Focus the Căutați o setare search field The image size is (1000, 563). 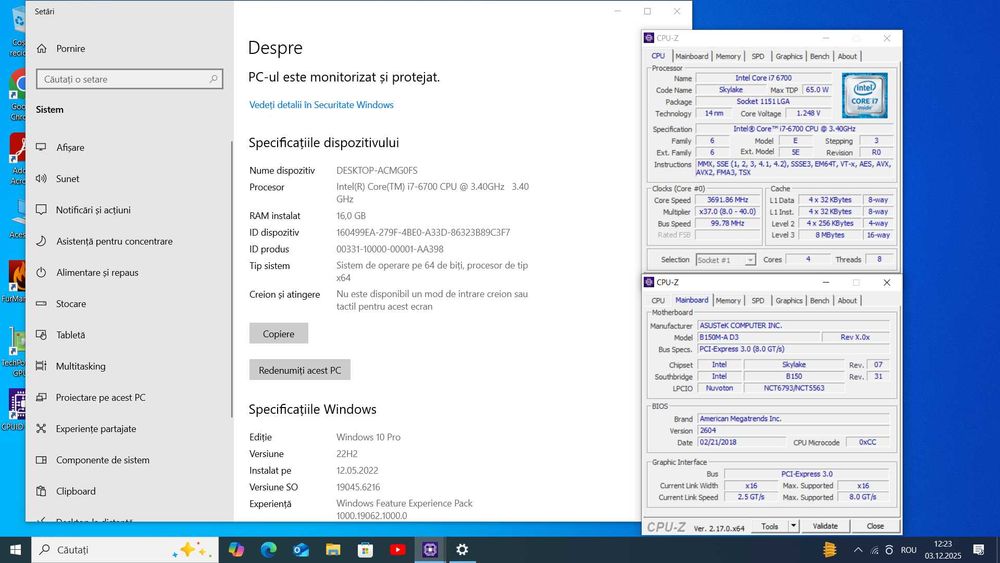pos(129,79)
